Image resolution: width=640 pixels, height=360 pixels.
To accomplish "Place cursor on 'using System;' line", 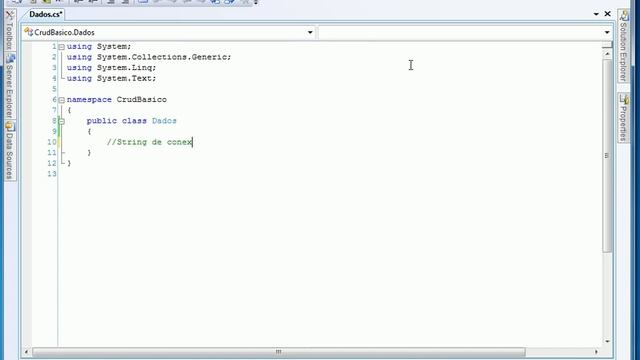I will click(99, 47).
